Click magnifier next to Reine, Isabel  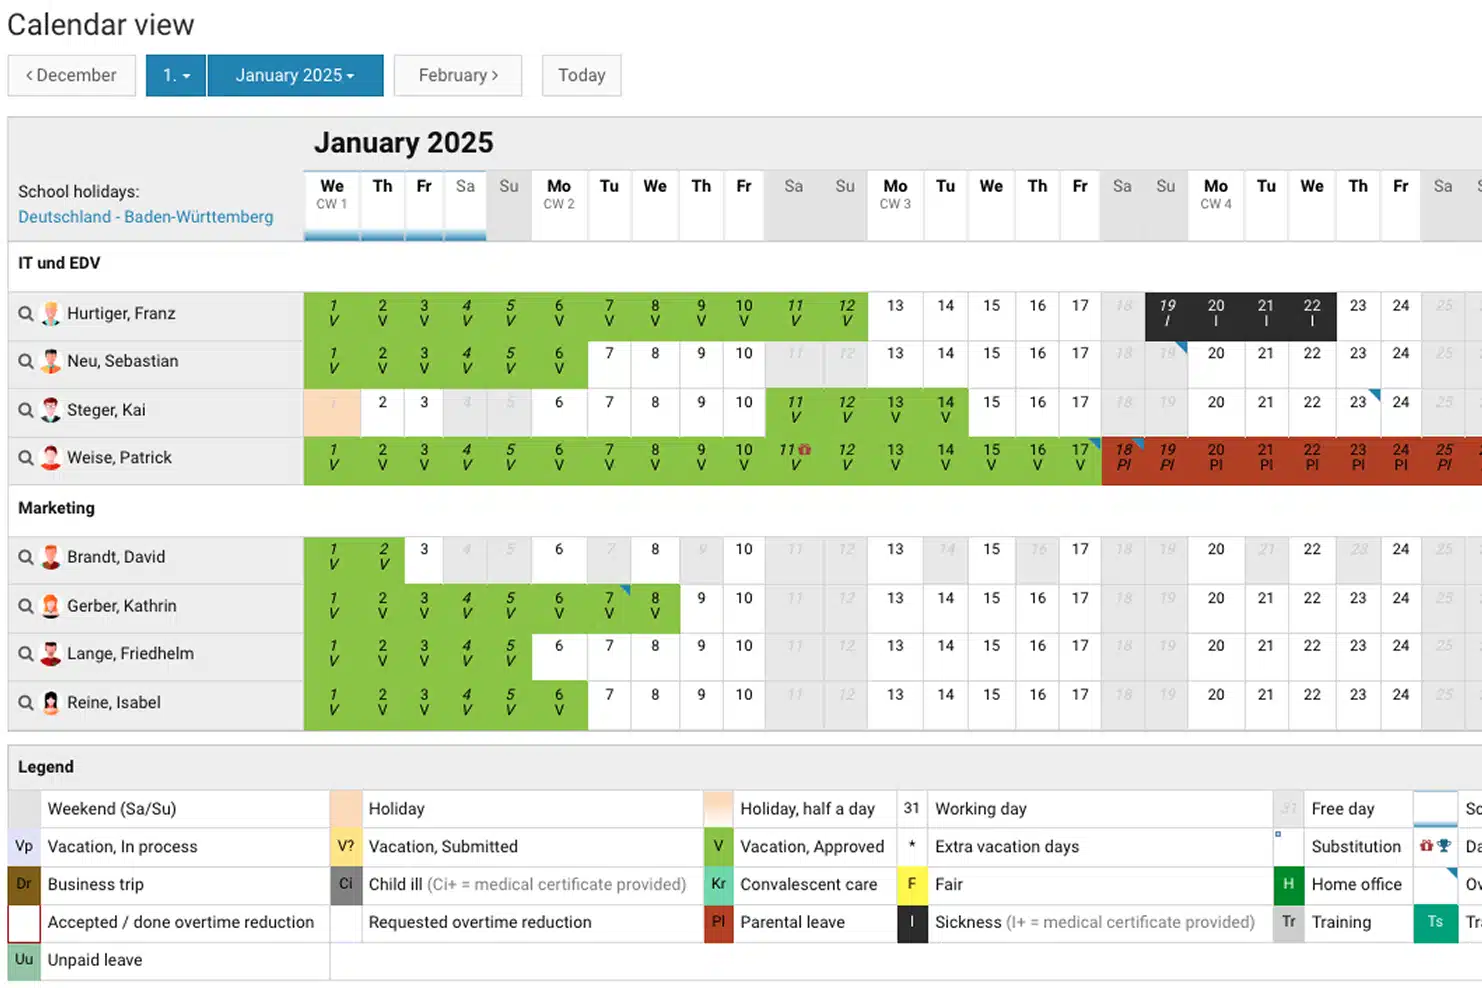26,703
